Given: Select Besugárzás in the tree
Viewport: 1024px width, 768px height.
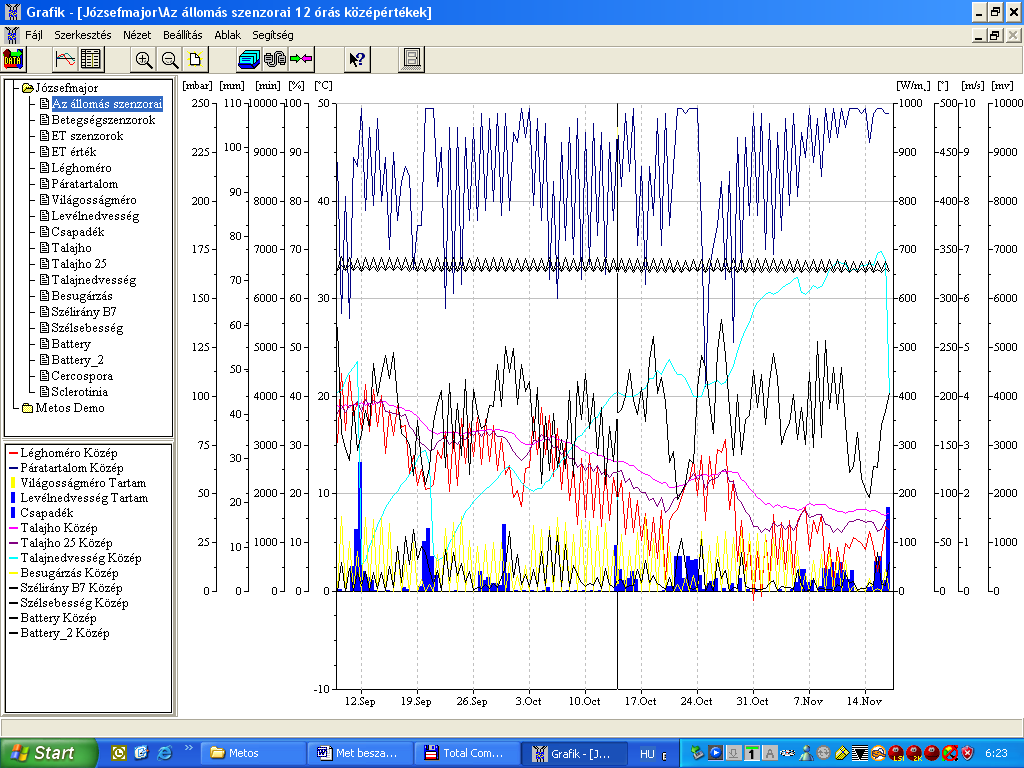Looking at the screenshot, I should 82,296.
